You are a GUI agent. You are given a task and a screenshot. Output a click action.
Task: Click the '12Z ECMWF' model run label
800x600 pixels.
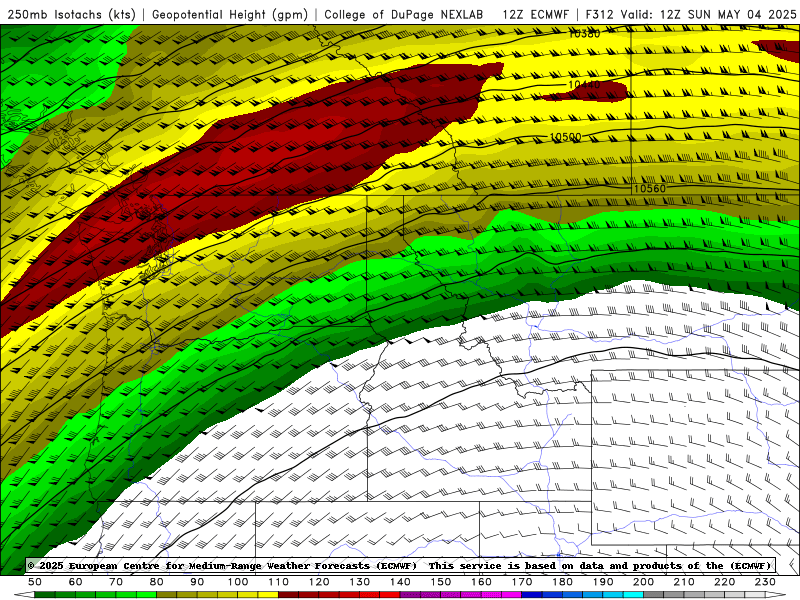535,14
